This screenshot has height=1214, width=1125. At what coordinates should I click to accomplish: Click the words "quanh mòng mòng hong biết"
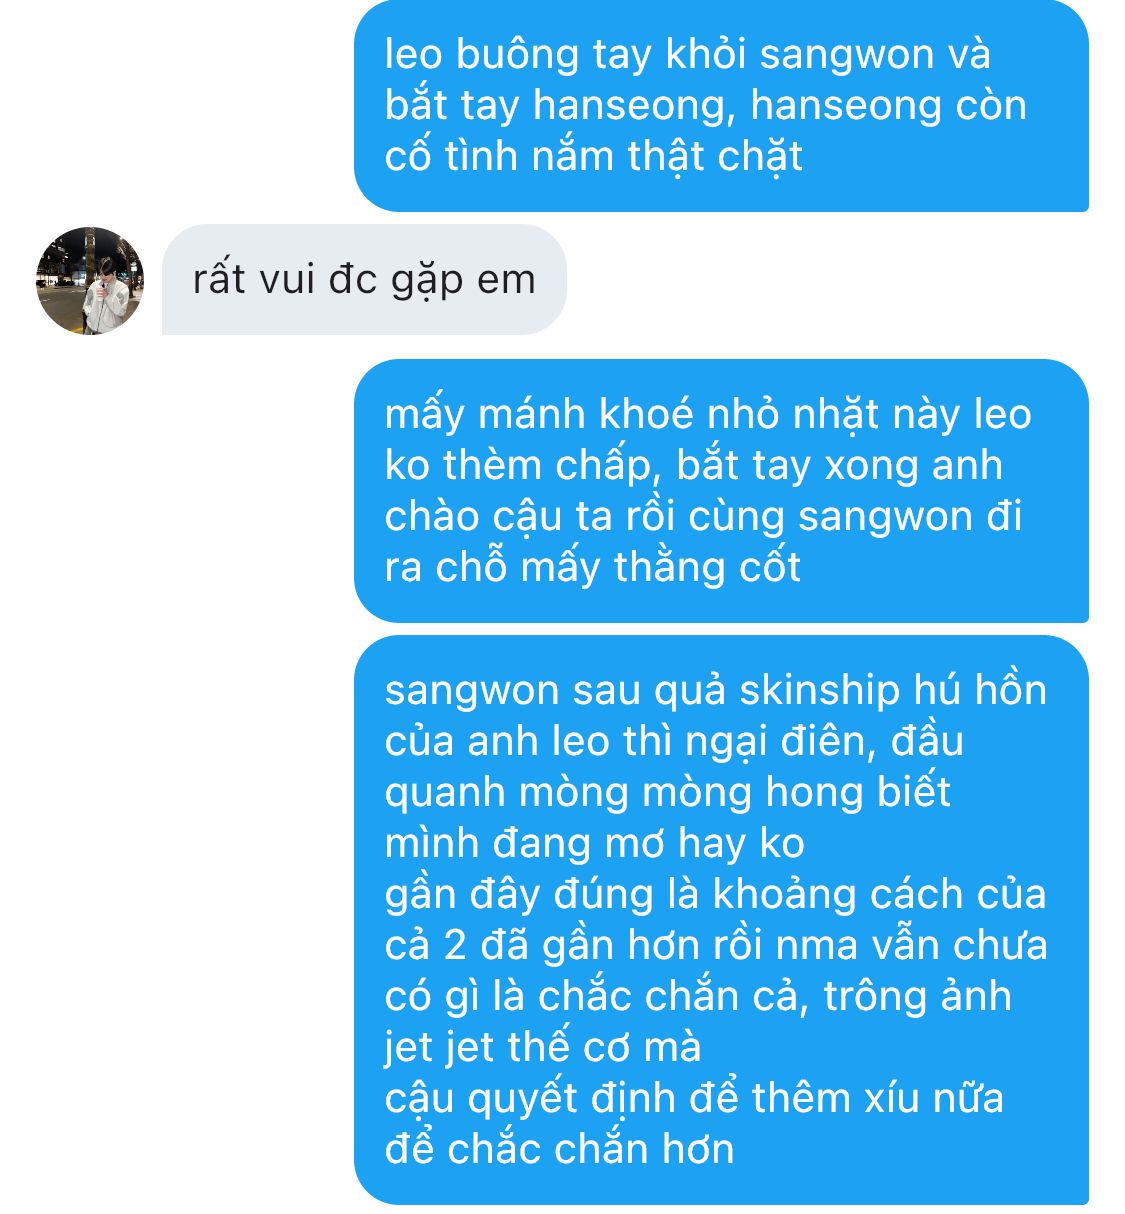tap(667, 792)
